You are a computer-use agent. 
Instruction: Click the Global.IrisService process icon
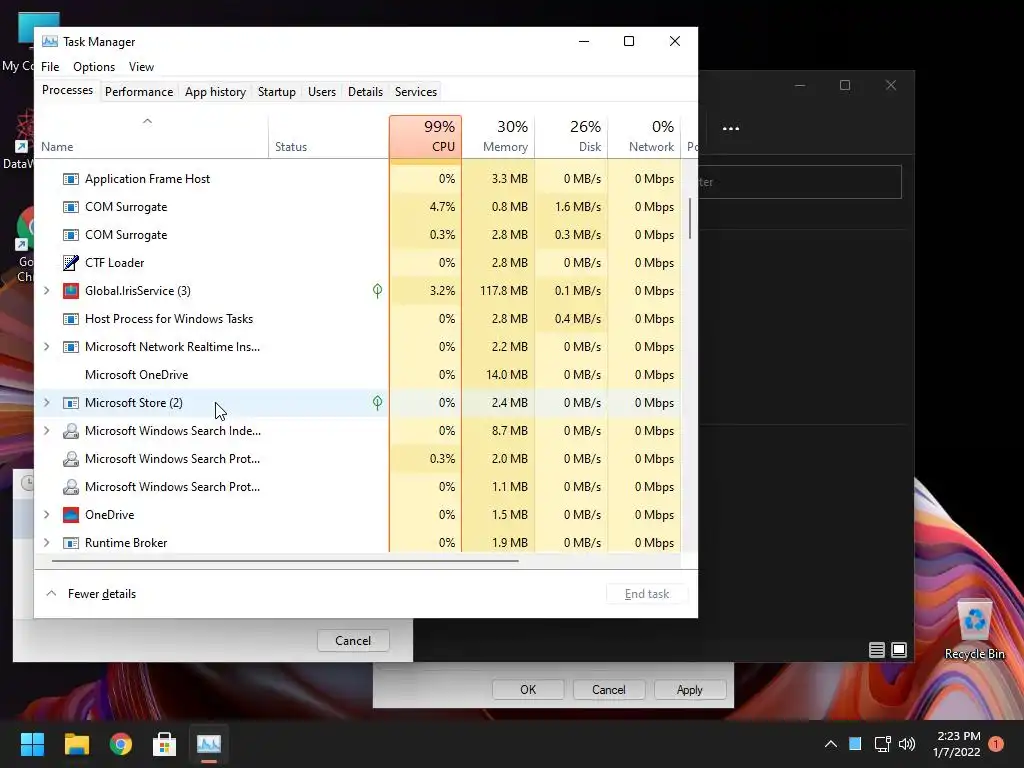point(71,291)
